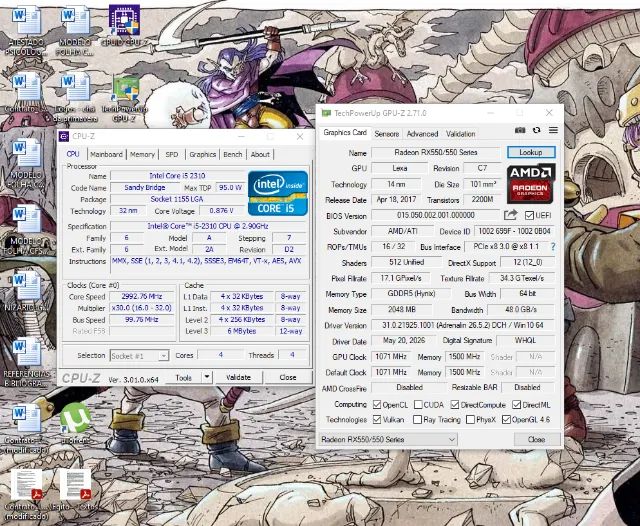This screenshot has height=526, width=640.
Task: Select the Graphics Card tab in GPU-Z
Action: coord(345,133)
